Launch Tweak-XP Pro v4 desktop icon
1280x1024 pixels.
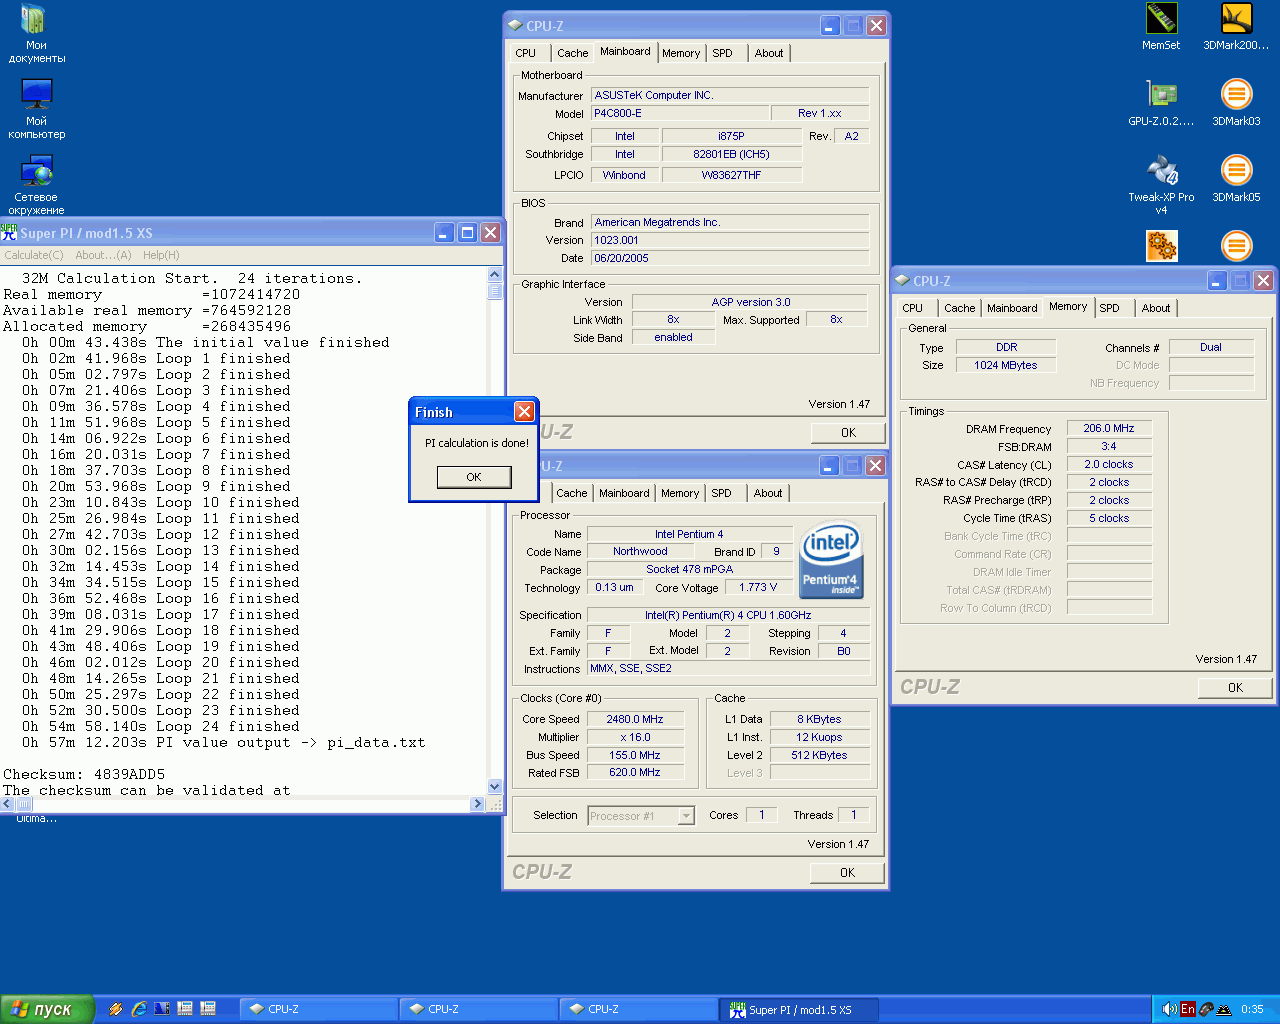tap(1161, 184)
